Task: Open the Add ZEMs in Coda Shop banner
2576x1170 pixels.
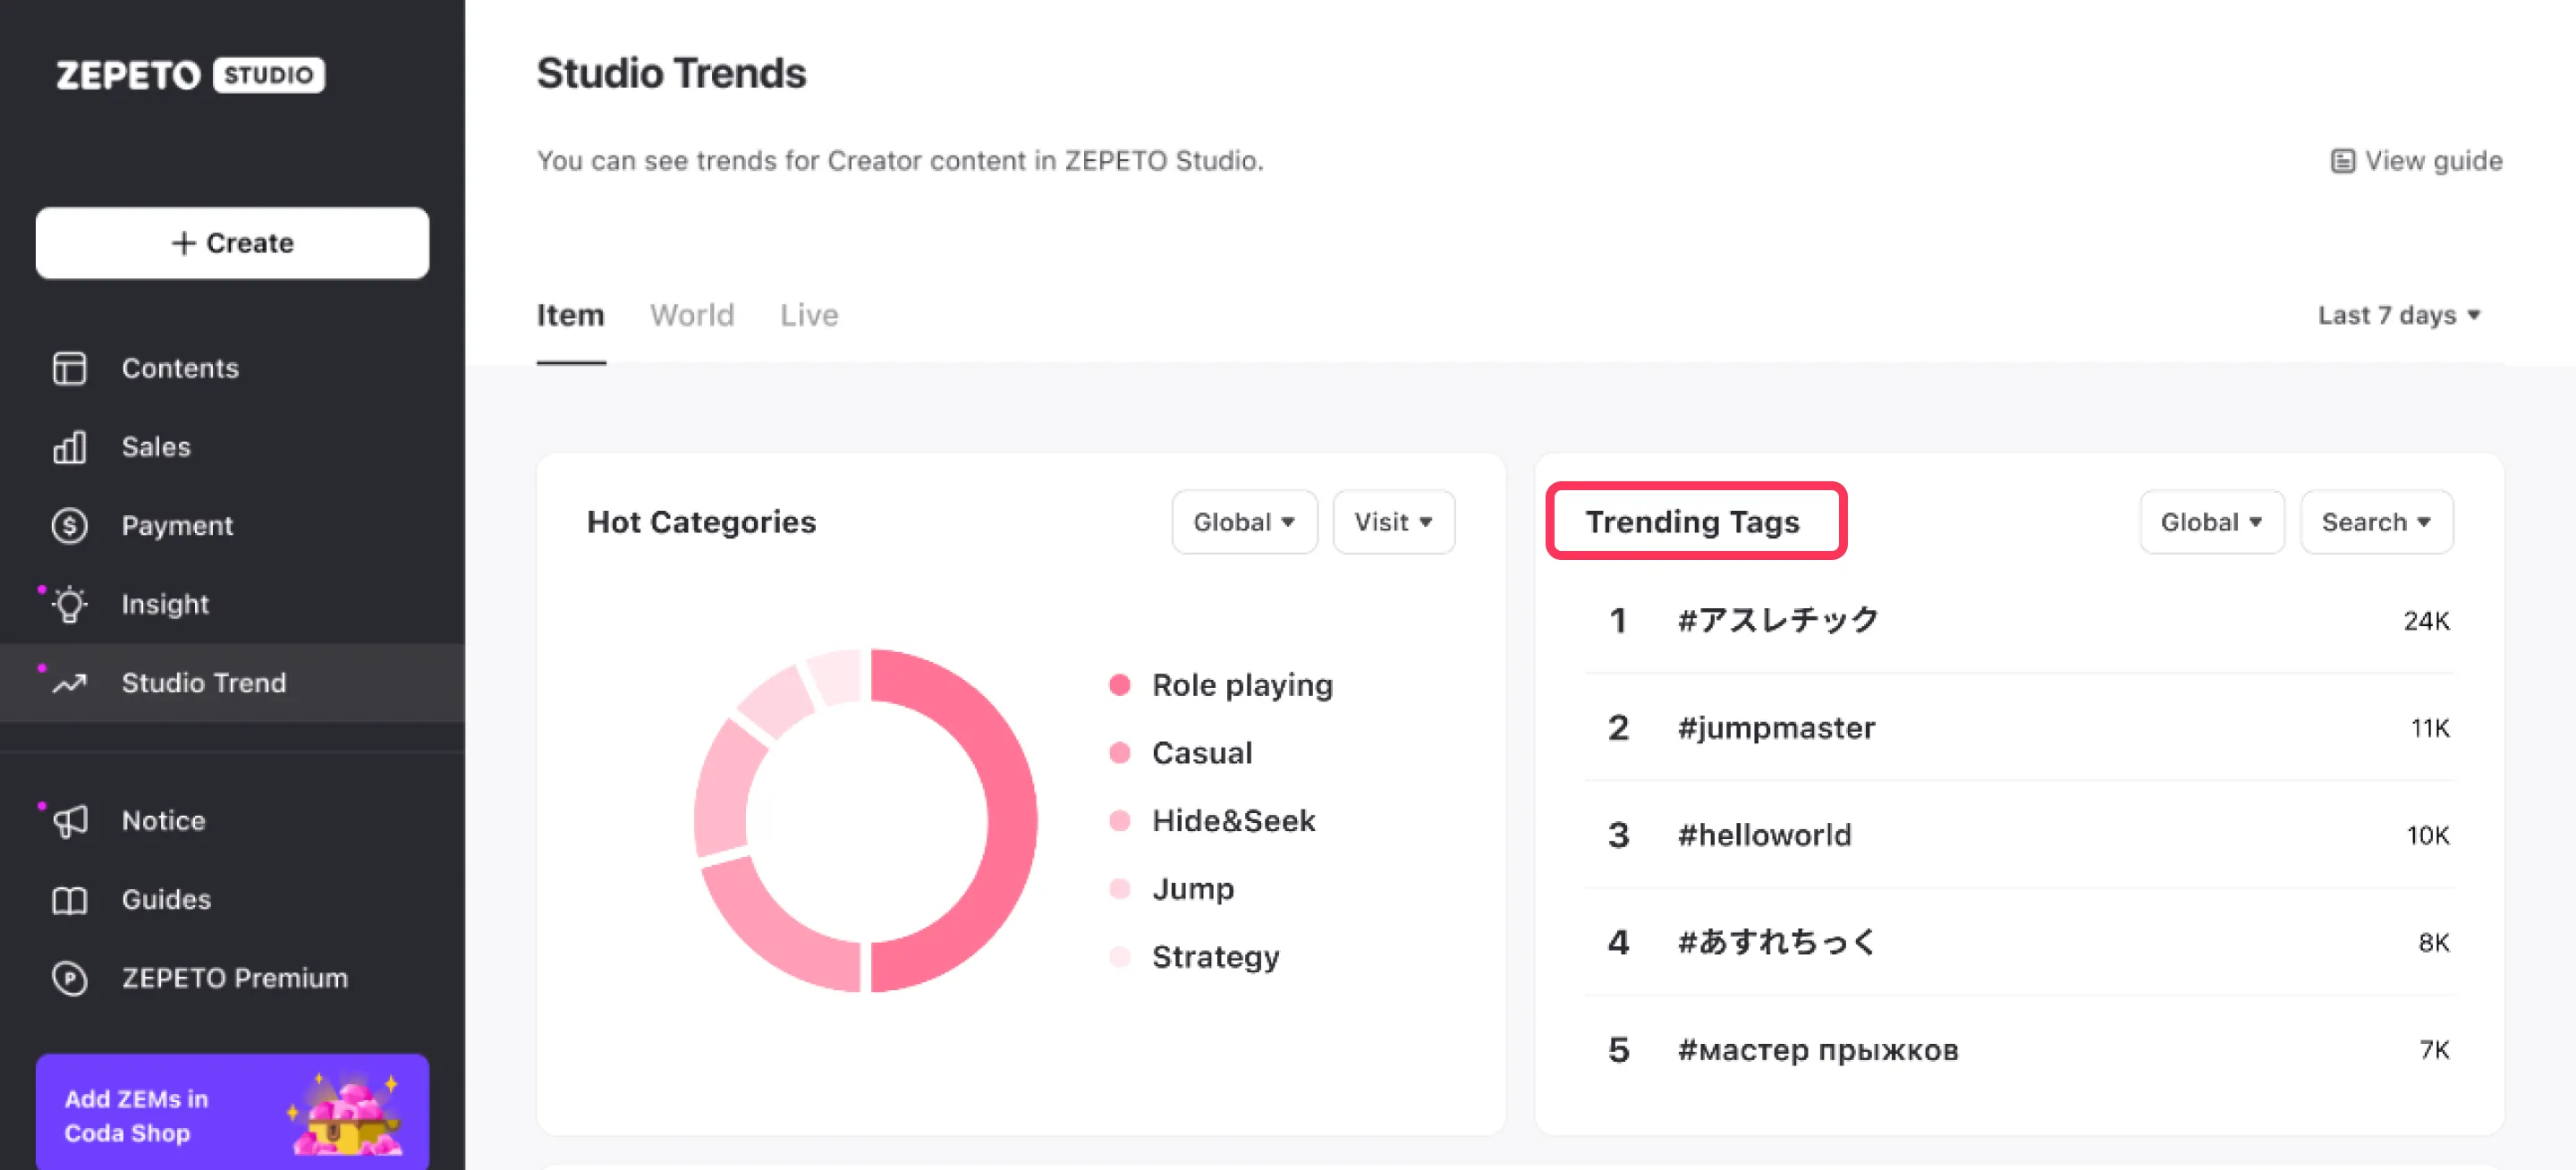Action: coord(232,1113)
